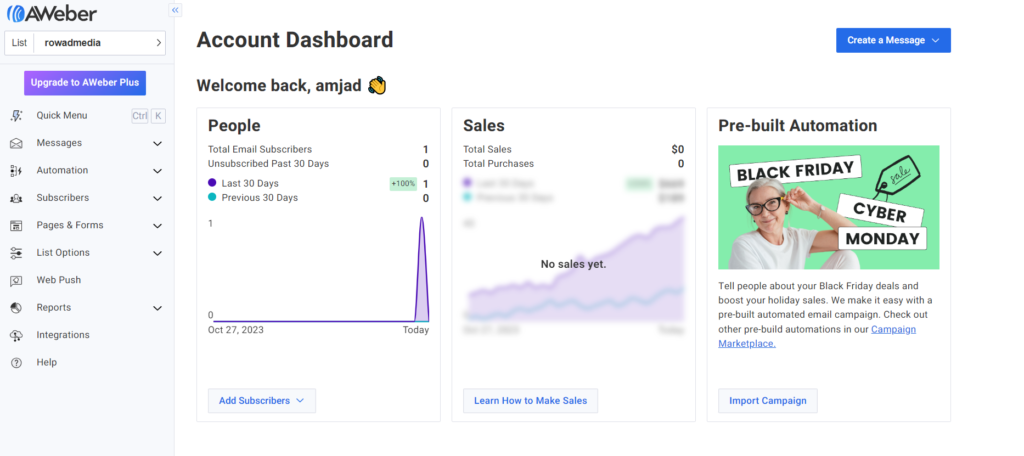Click the Pages & Forms icon
Image resolution: width=1024 pixels, height=456 pixels.
coord(16,225)
